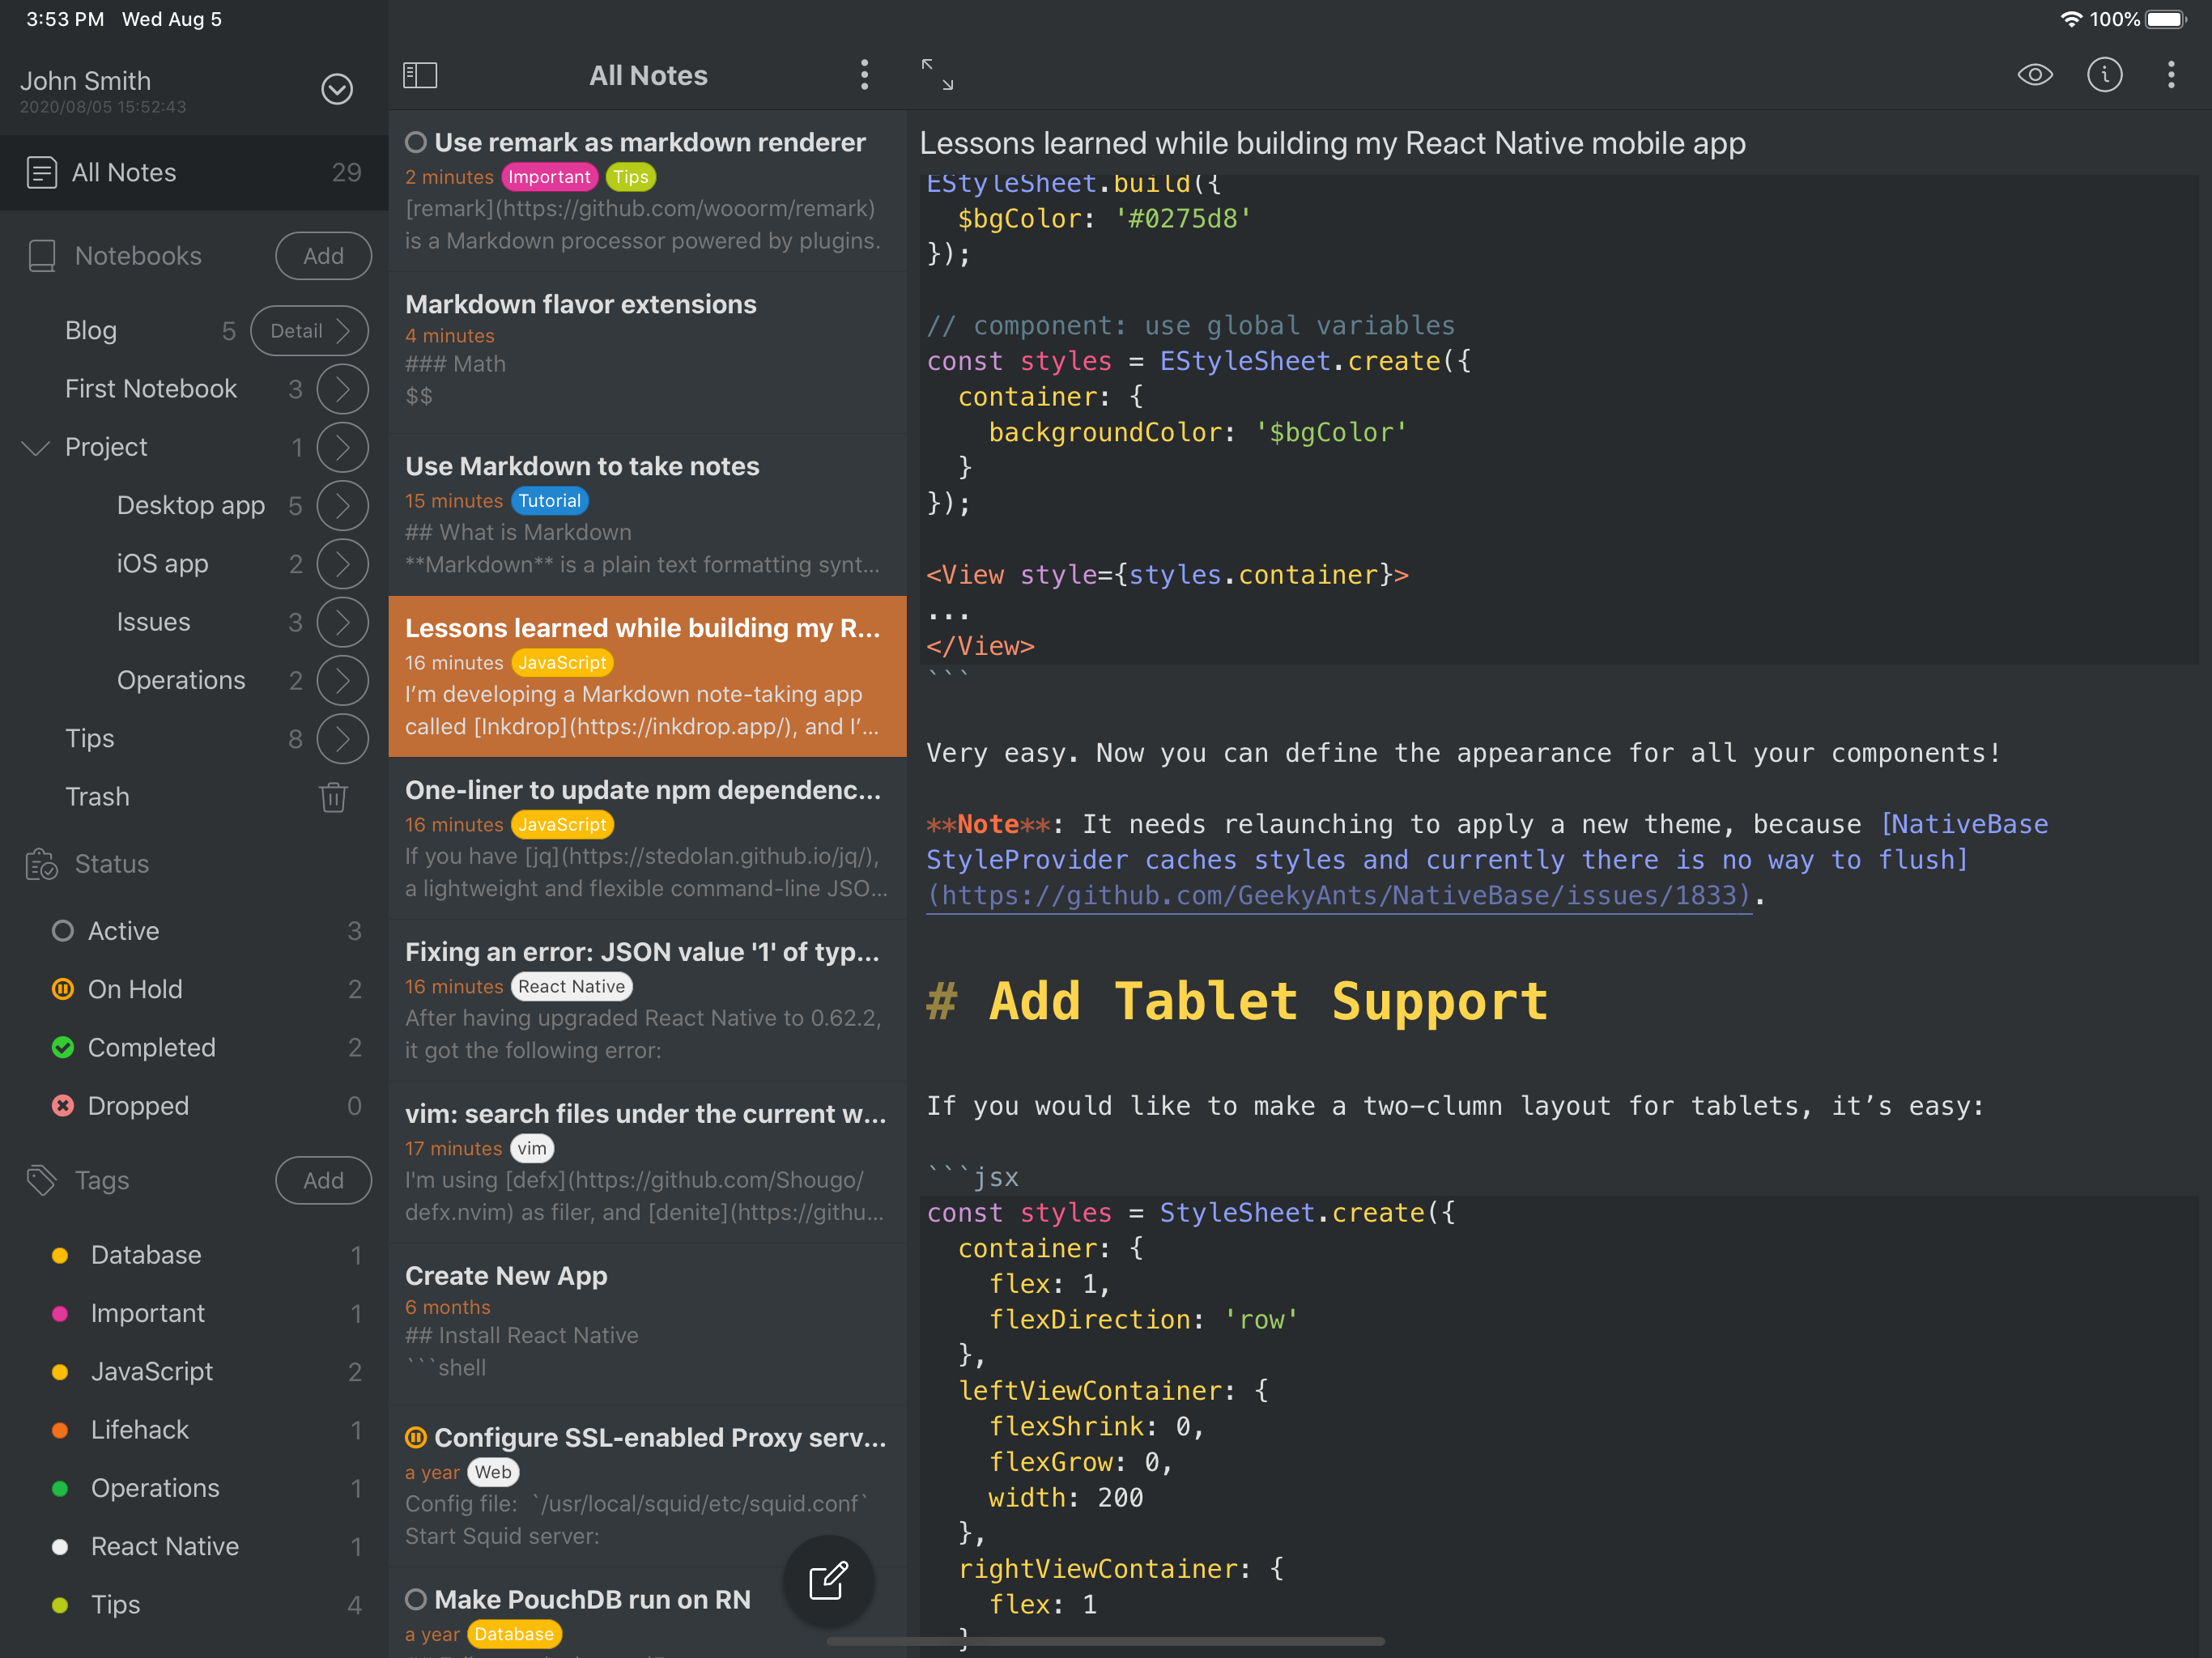This screenshot has width=2212, height=1658.
Task: Open the Desktop app notebook detail arrow
Action: 342,506
